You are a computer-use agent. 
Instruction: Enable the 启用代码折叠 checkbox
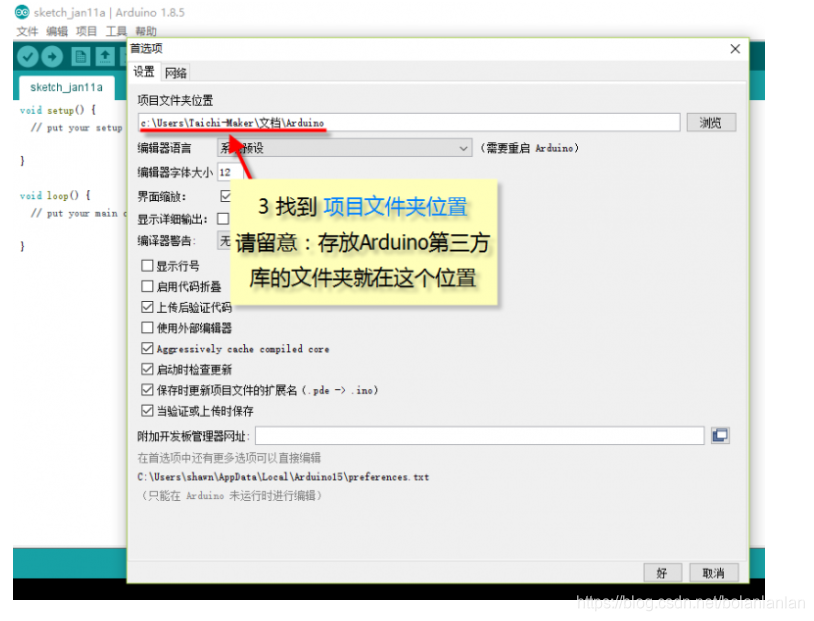coord(147,286)
